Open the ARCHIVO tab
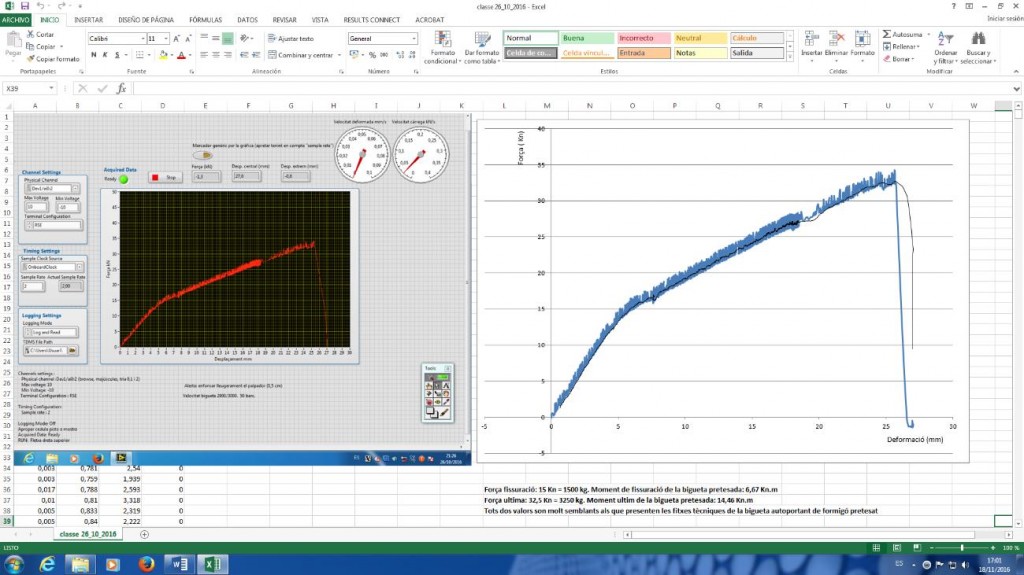 click(x=15, y=20)
